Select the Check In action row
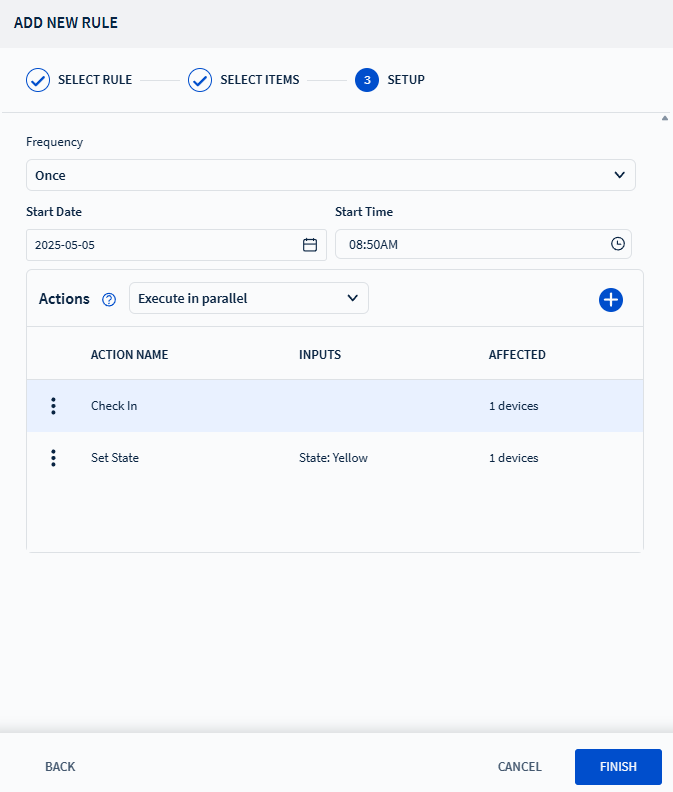Viewport: 673px width, 792px height. pyautogui.click(x=300, y=406)
